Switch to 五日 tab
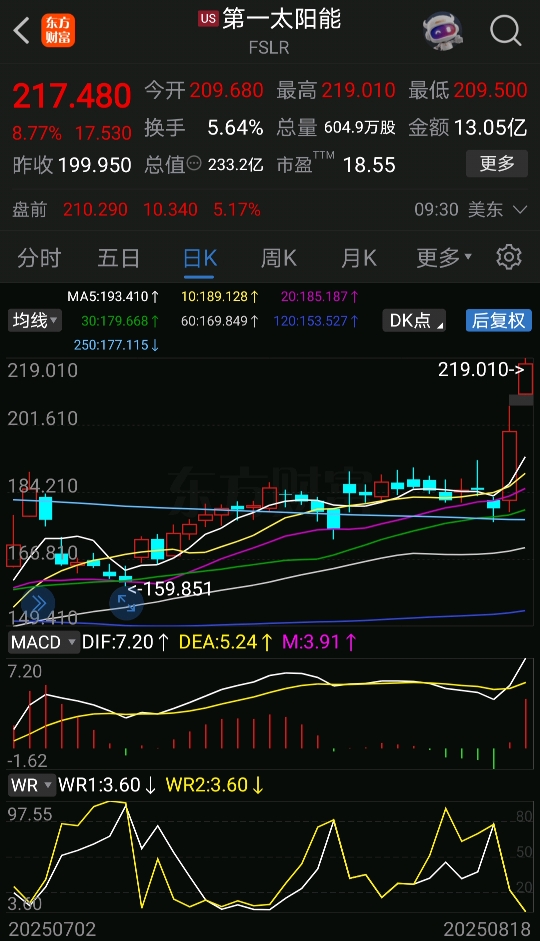 tap(119, 258)
